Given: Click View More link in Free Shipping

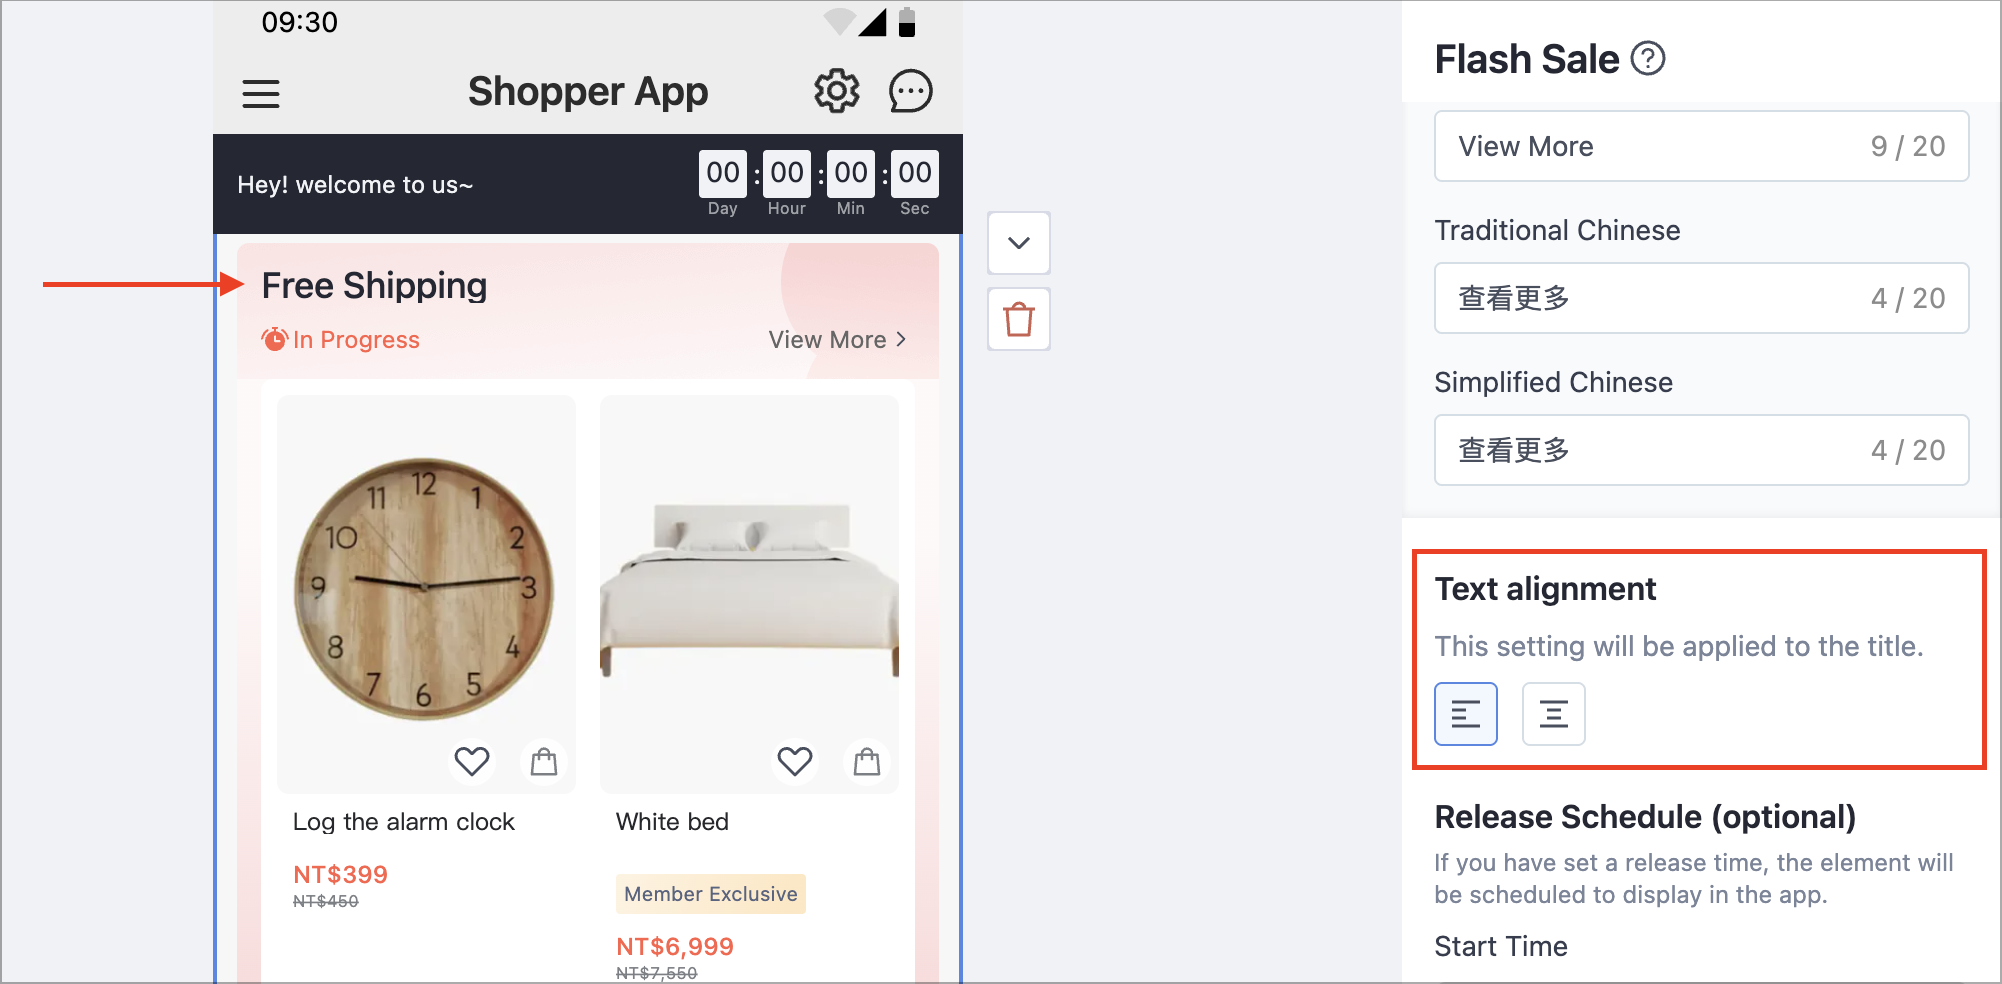Looking at the screenshot, I should pos(837,340).
